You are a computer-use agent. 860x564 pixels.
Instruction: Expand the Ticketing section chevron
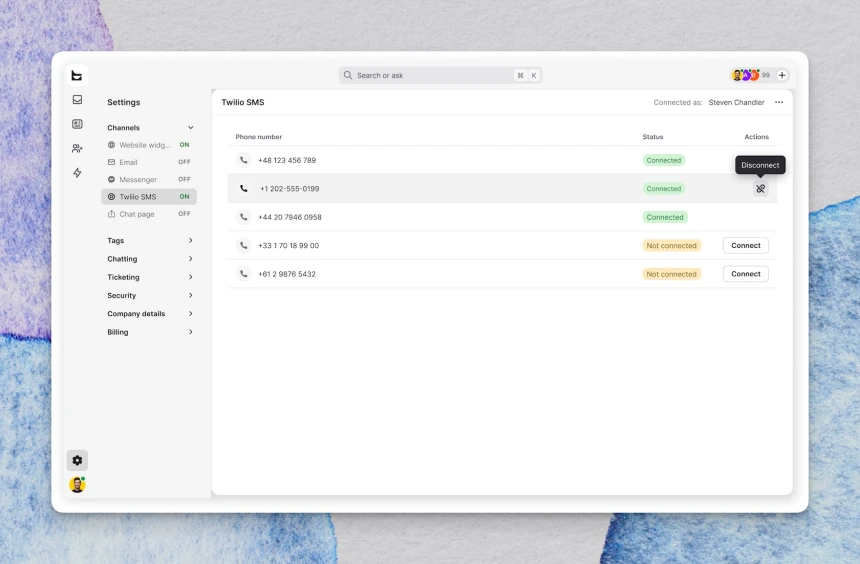pyautogui.click(x=190, y=277)
